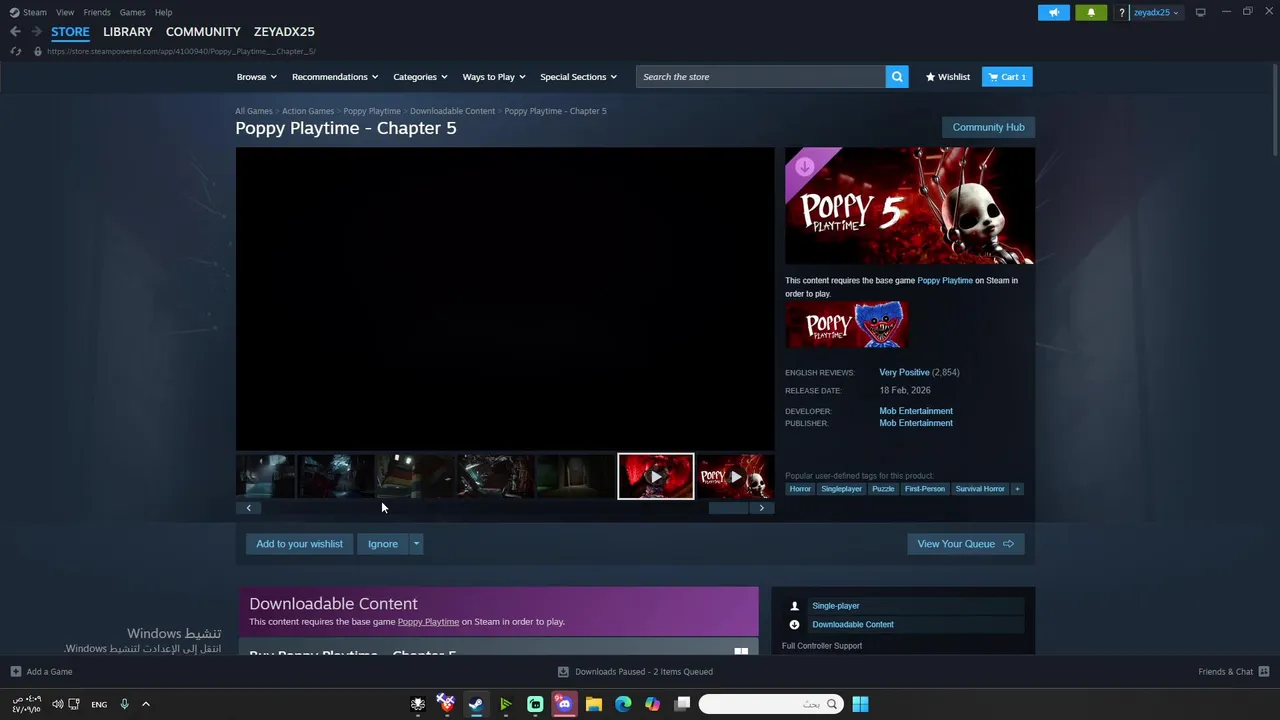The height and width of the screenshot is (720, 1280).
Task: Switch to the LIBRARY tab
Action: tap(128, 32)
